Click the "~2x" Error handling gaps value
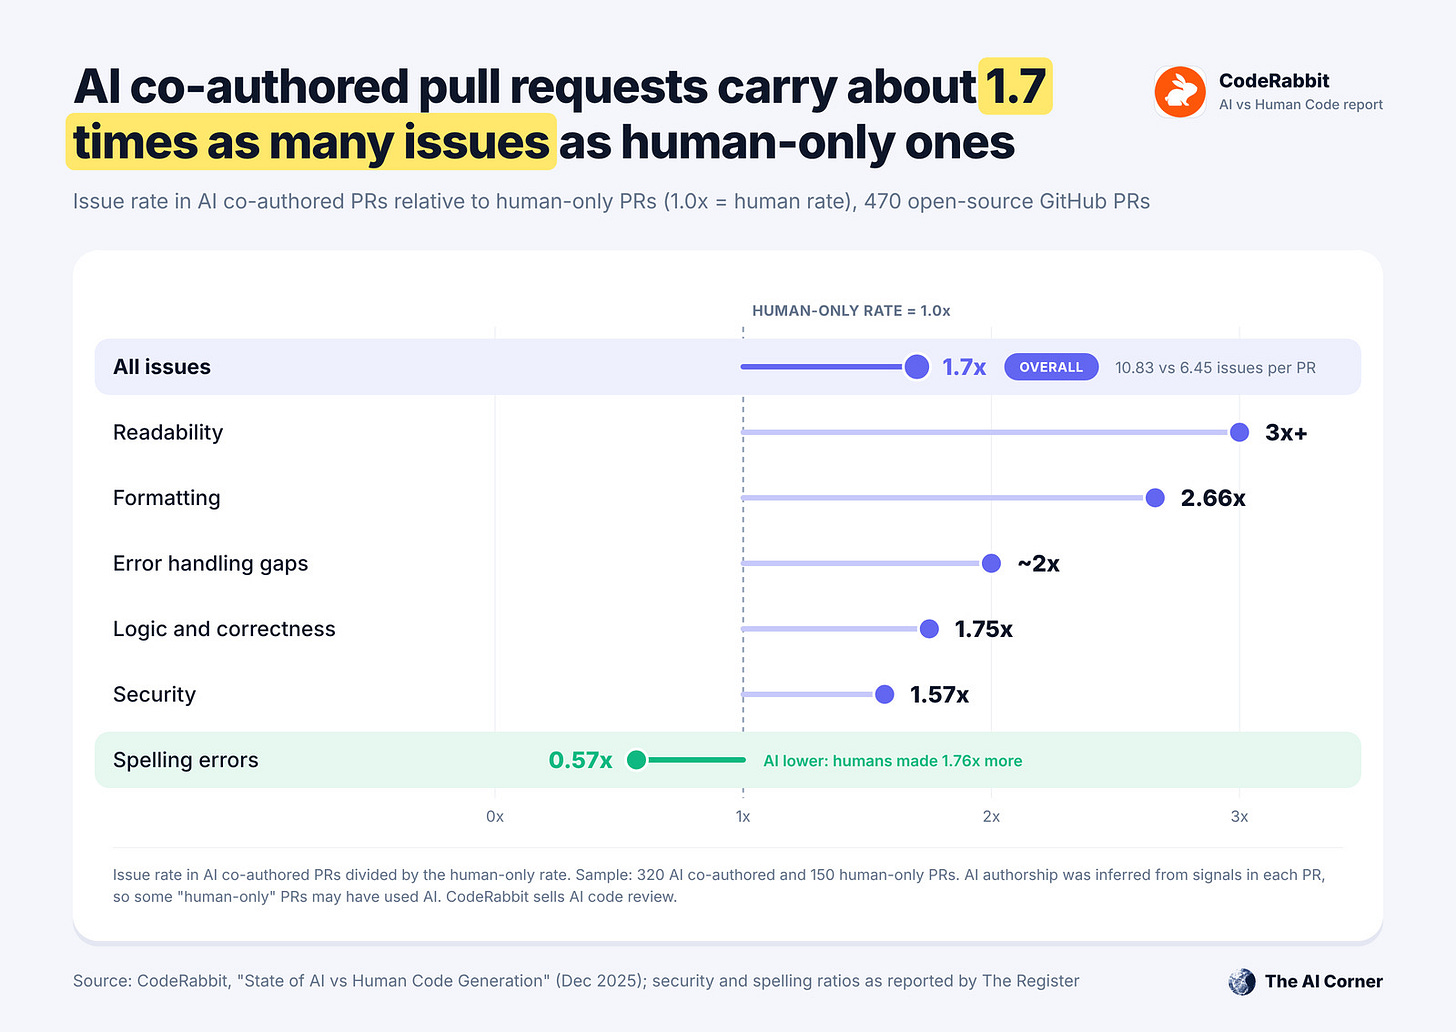 coord(1038,563)
